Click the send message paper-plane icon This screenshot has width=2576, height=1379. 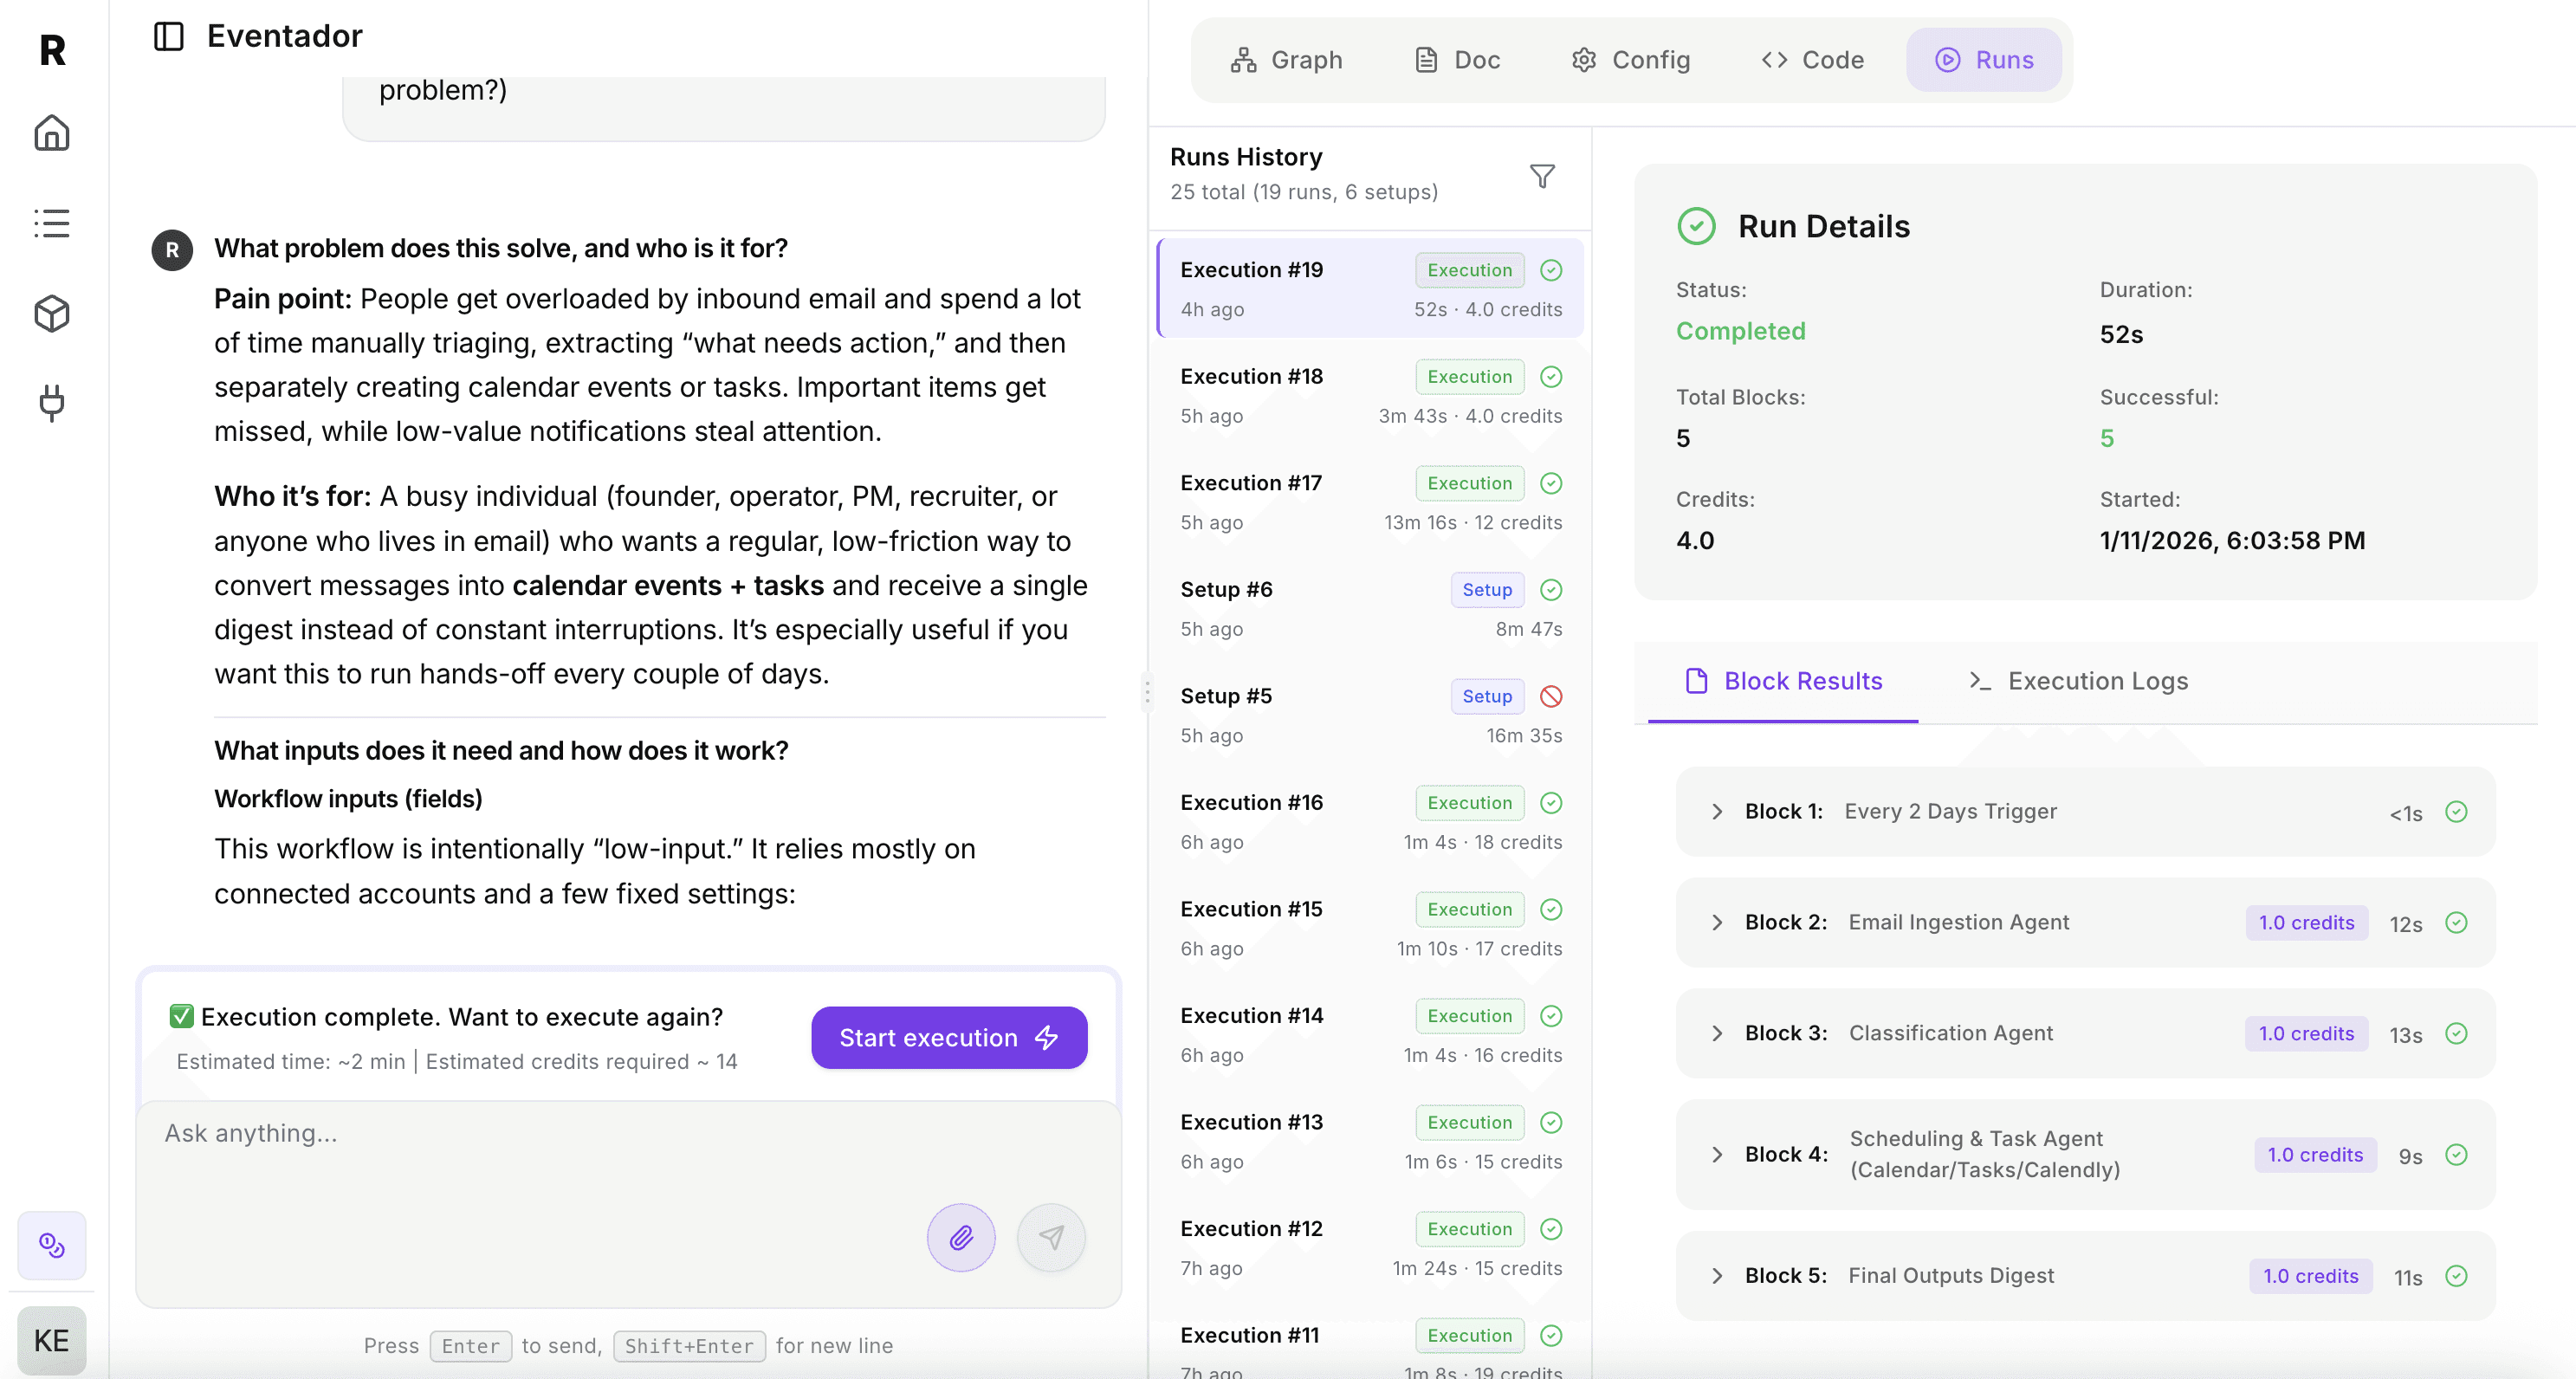(x=1050, y=1237)
